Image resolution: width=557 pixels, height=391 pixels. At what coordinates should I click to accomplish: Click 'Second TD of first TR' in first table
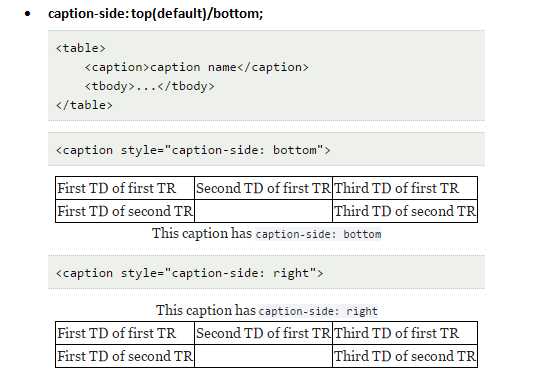263,188
